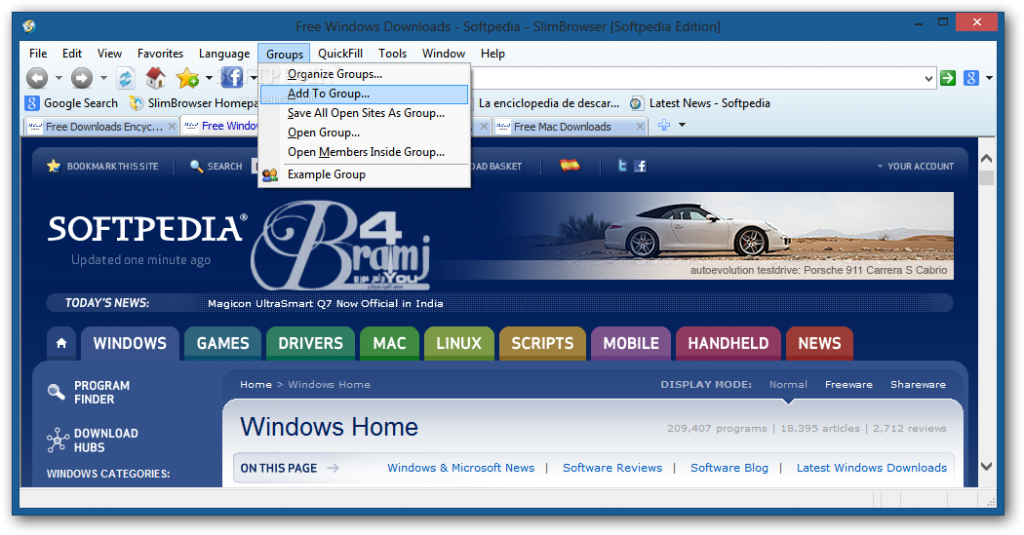Click Software Reviews link
Image resolution: width=1024 pixels, height=535 pixels.
click(613, 468)
